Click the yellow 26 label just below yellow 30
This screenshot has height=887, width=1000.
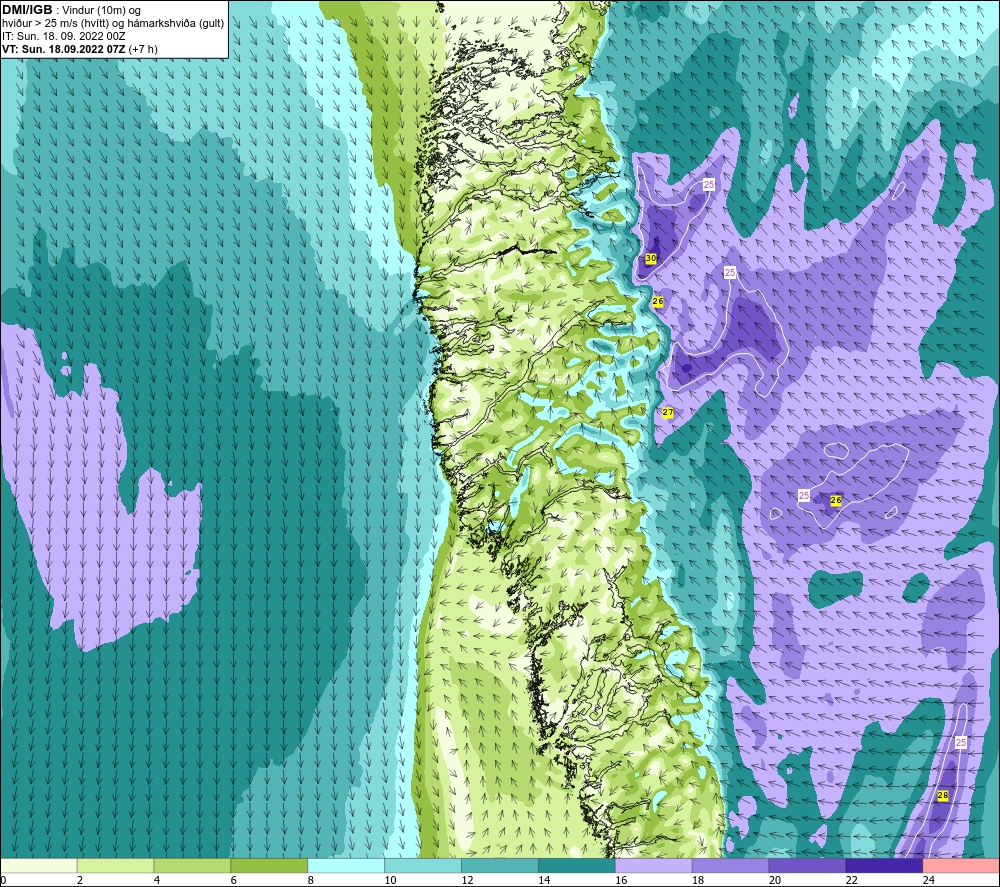coord(658,301)
